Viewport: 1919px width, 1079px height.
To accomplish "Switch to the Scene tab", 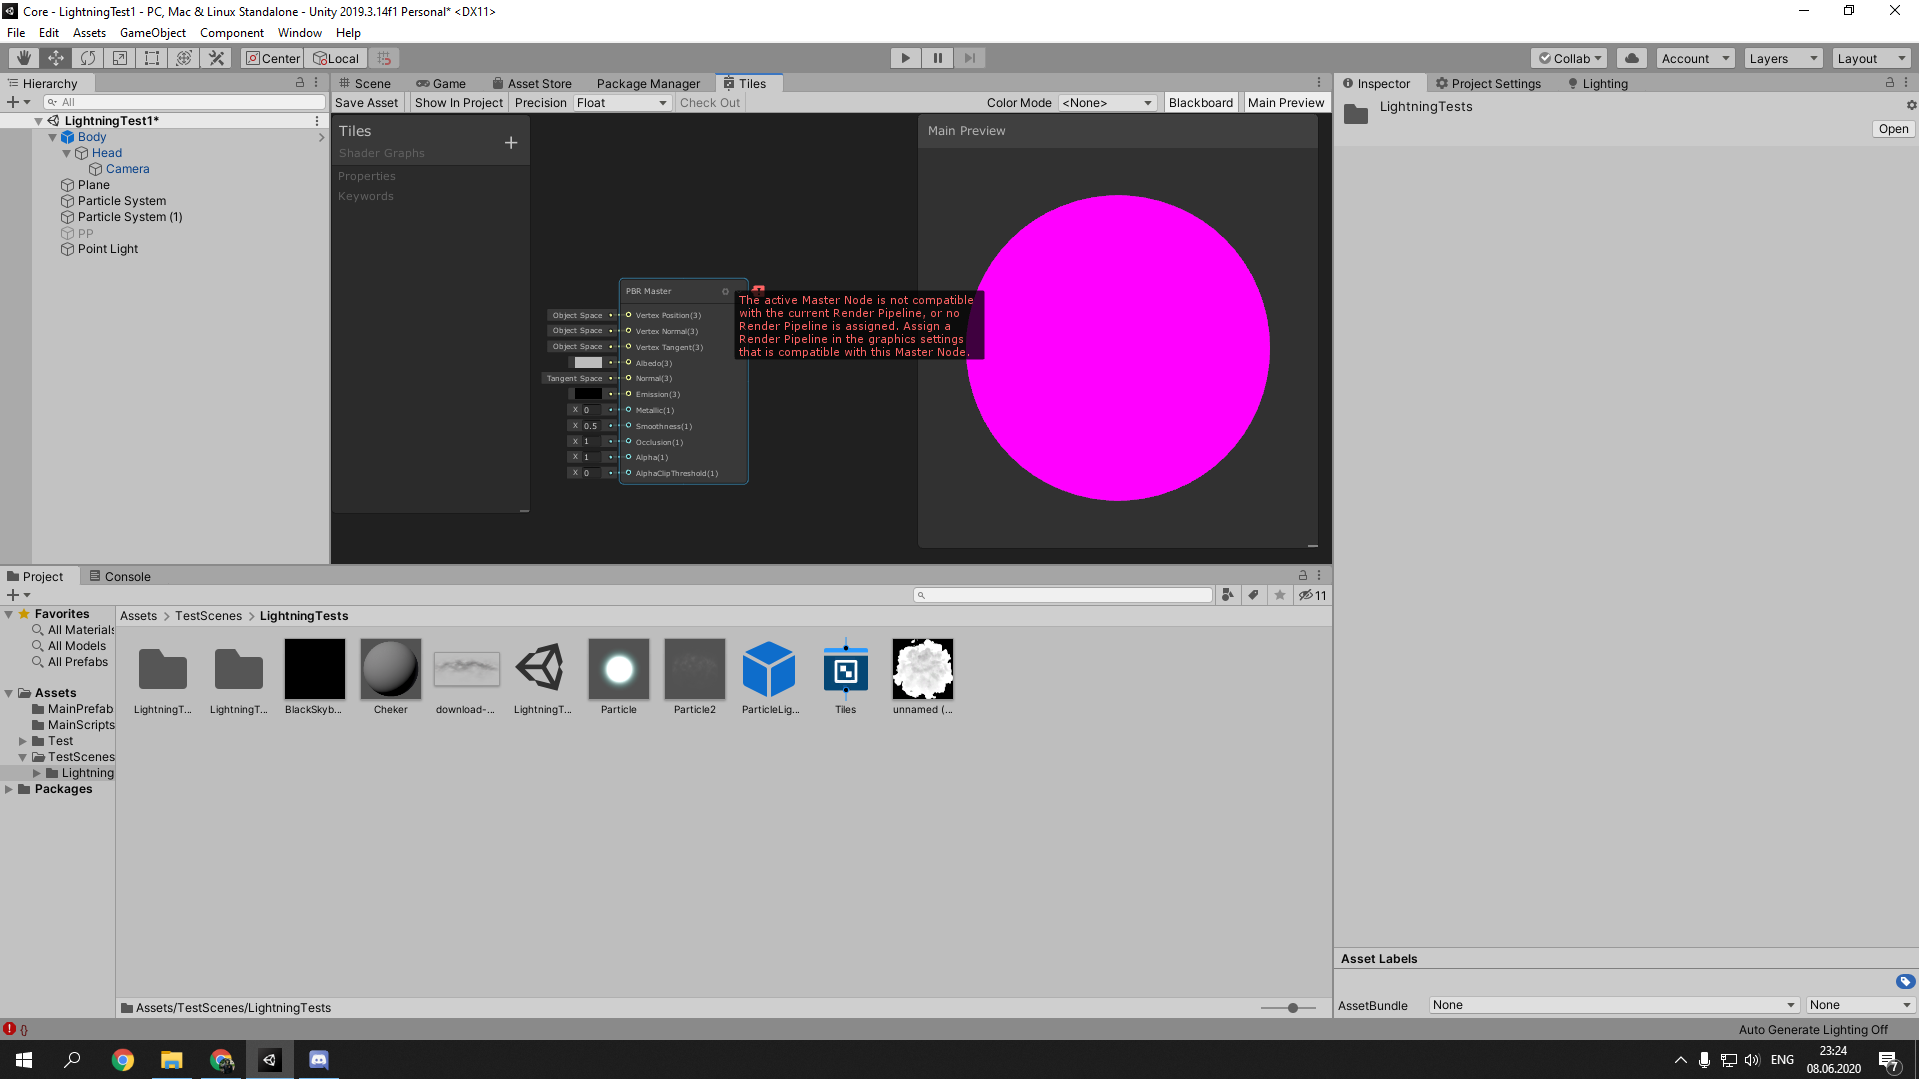I will pos(366,83).
